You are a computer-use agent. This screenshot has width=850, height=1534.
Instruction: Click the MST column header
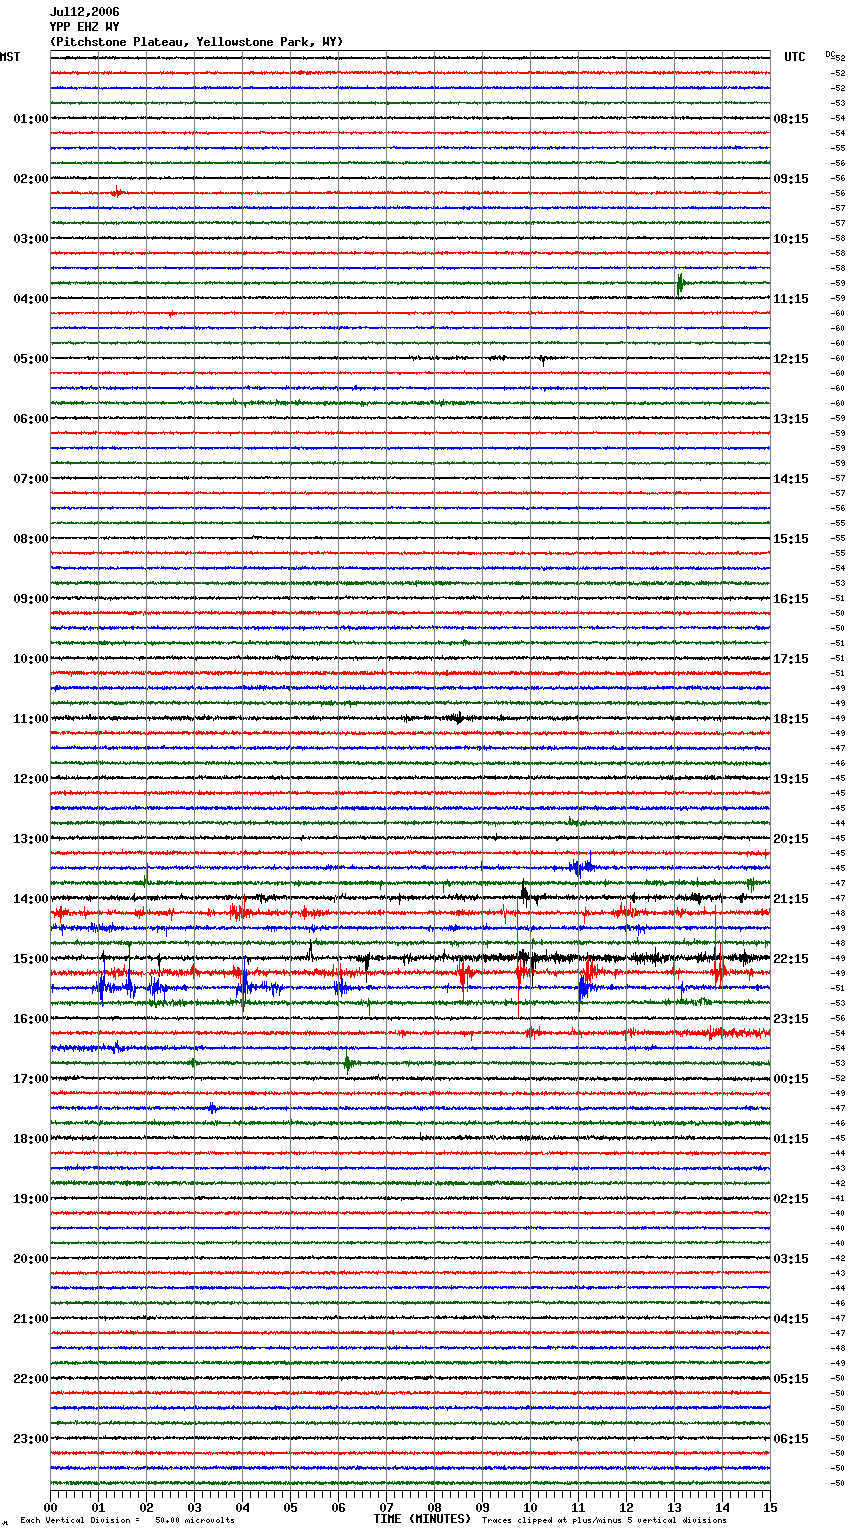[x=10, y=57]
